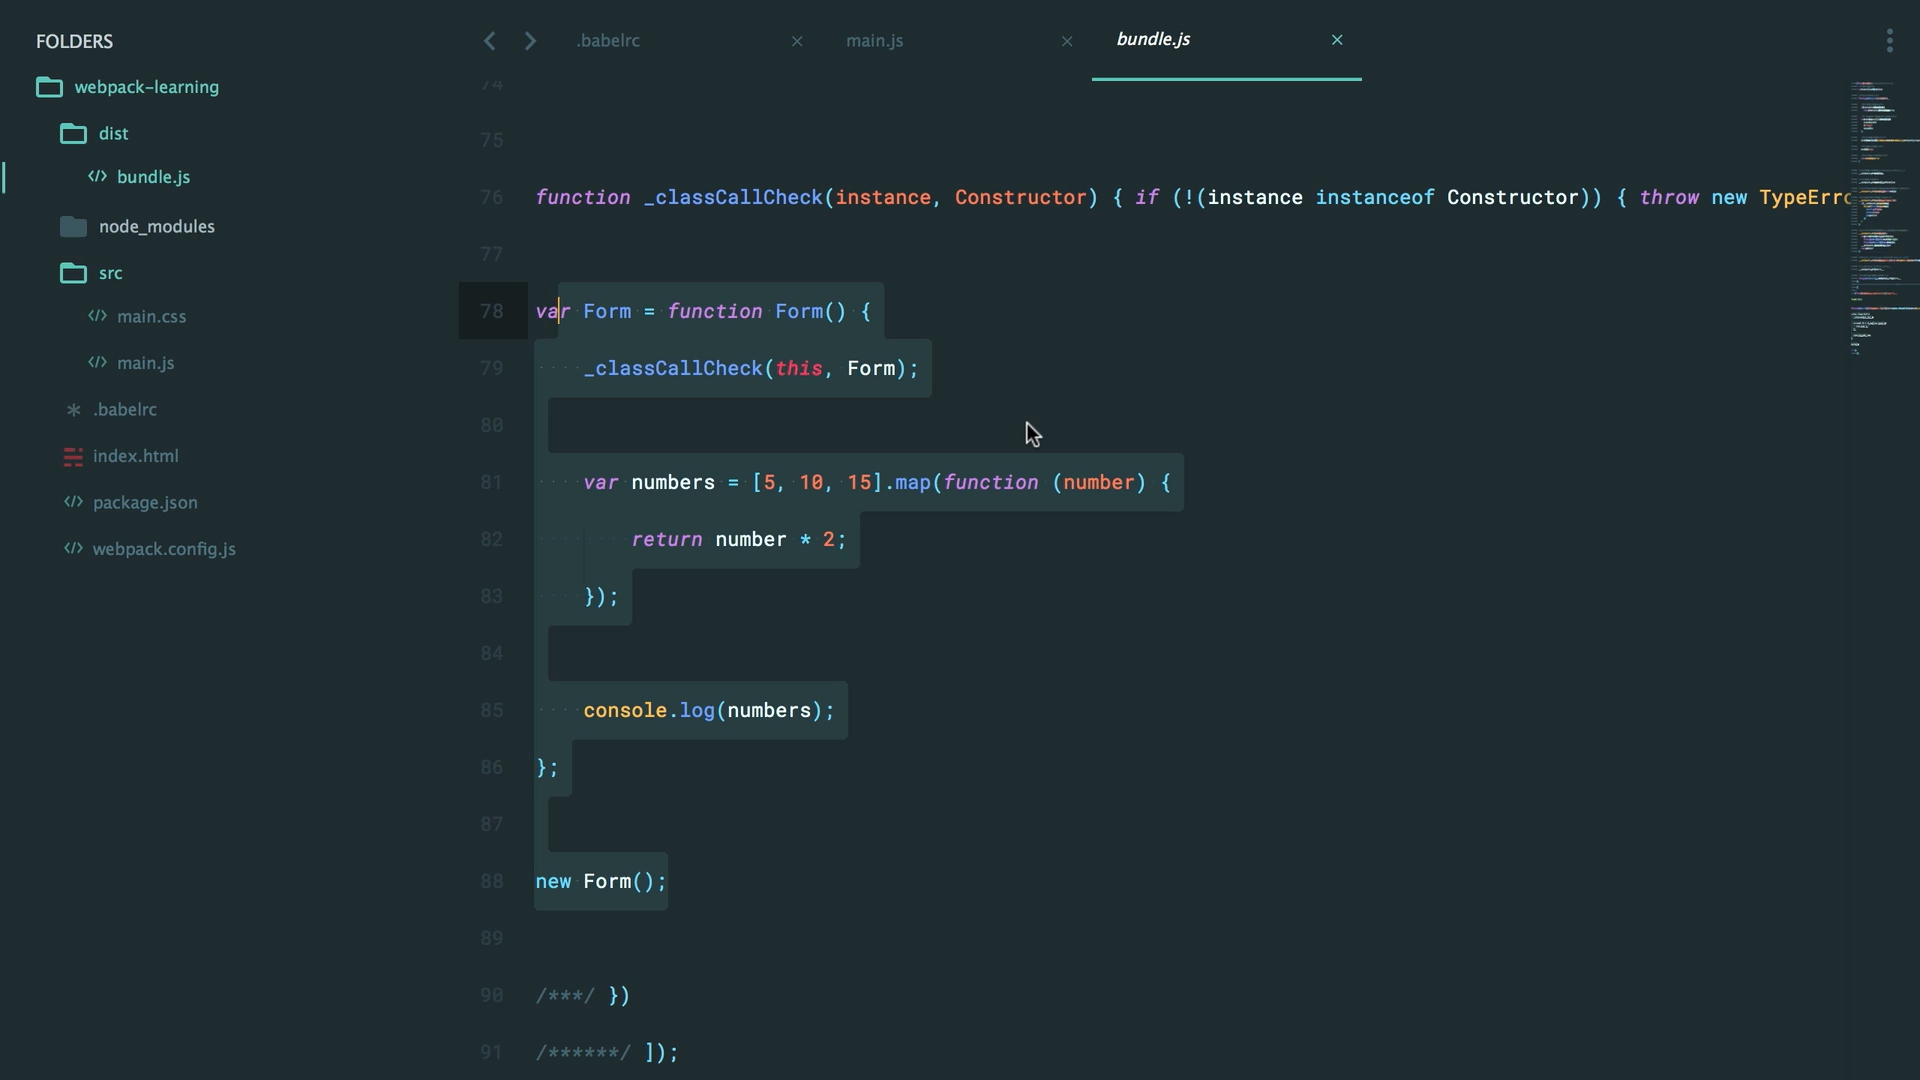The height and width of the screenshot is (1080, 1920).
Task: Click the node_modules folder icon
Action: coord(73,226)
